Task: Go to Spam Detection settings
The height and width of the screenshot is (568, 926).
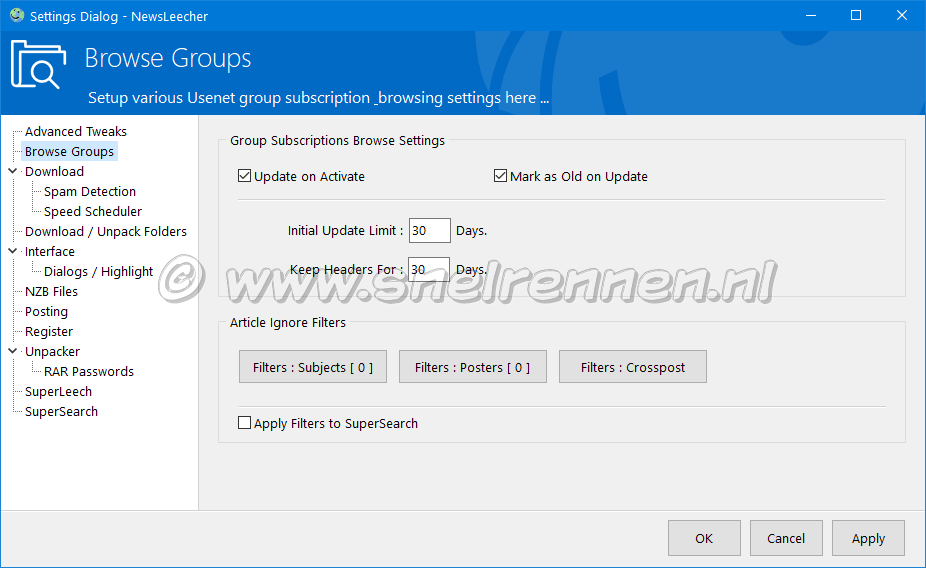Action: pyautogui.click(x=90, y=191)
